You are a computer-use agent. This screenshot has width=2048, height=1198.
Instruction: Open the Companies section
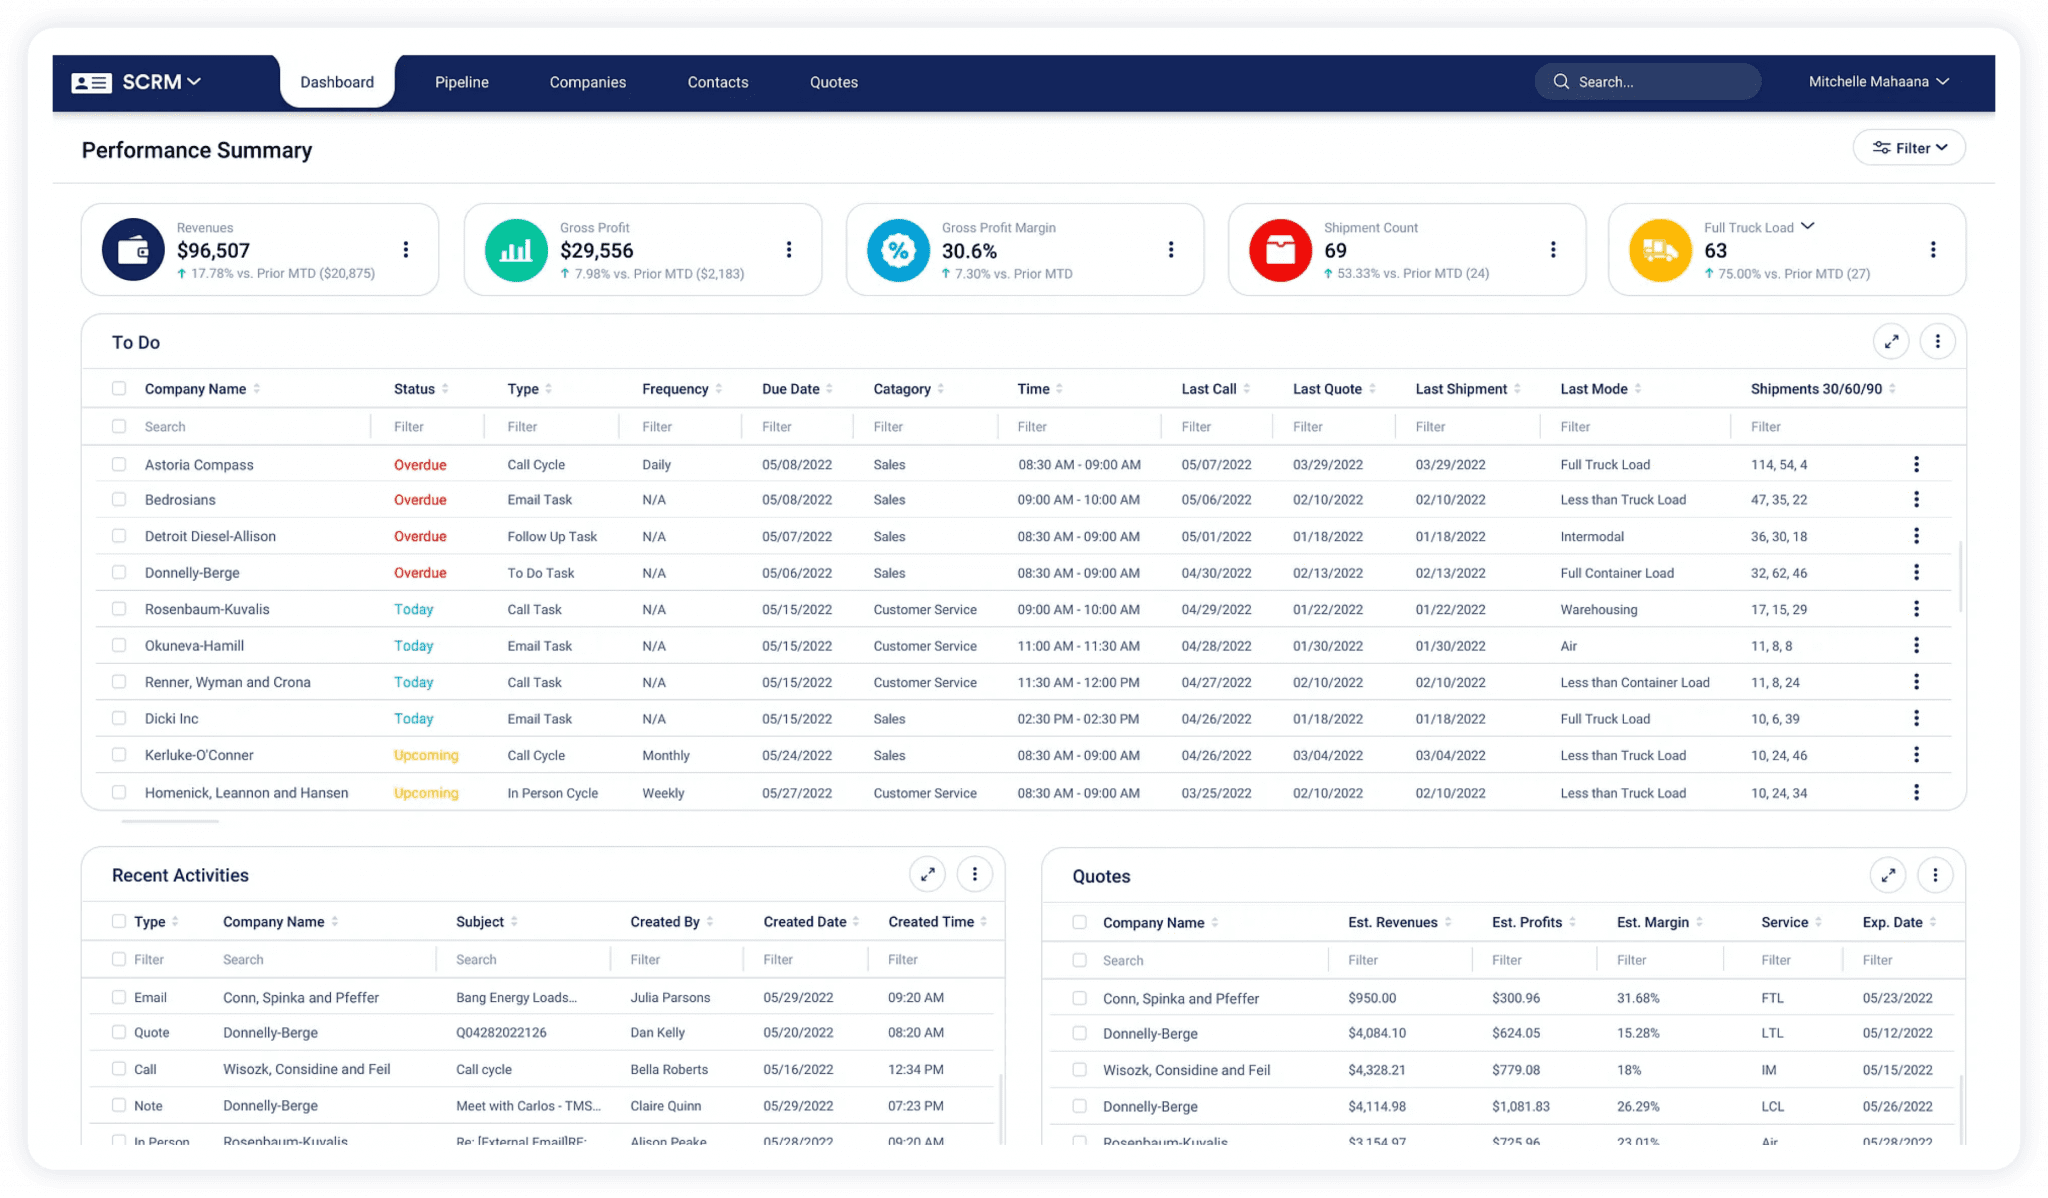(x=587, y=82)
